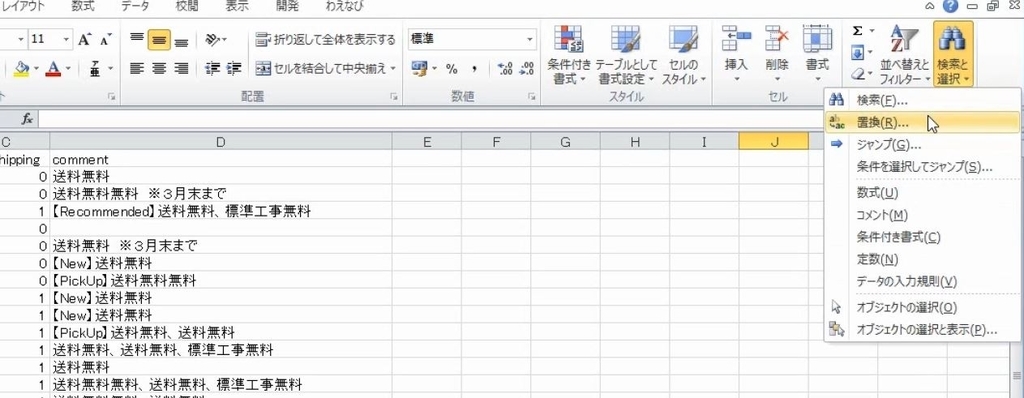Image resolution: width=1024 pixels, height=398 pixels.
Task: Open 並べ替えとフィルター sort menu
Action: pos(904,55)
